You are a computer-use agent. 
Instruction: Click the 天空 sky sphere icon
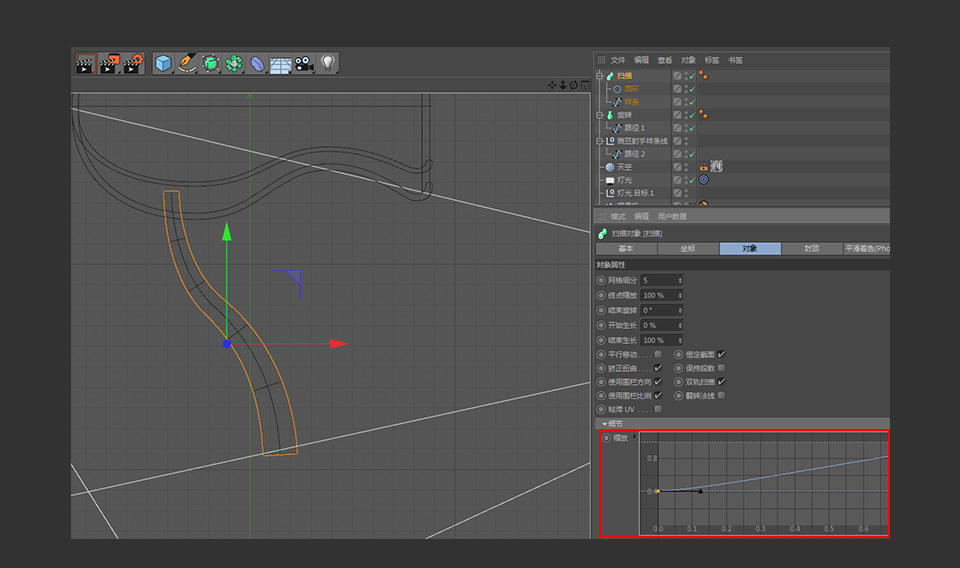(610, 166)
